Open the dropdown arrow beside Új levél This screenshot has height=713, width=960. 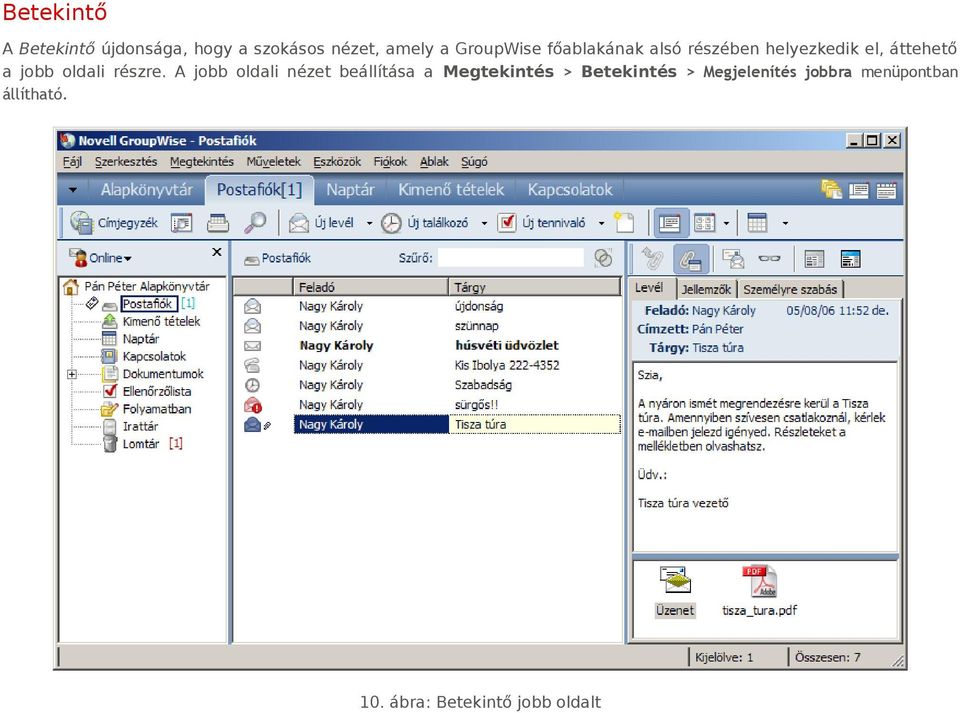click(x=369, y=223)
